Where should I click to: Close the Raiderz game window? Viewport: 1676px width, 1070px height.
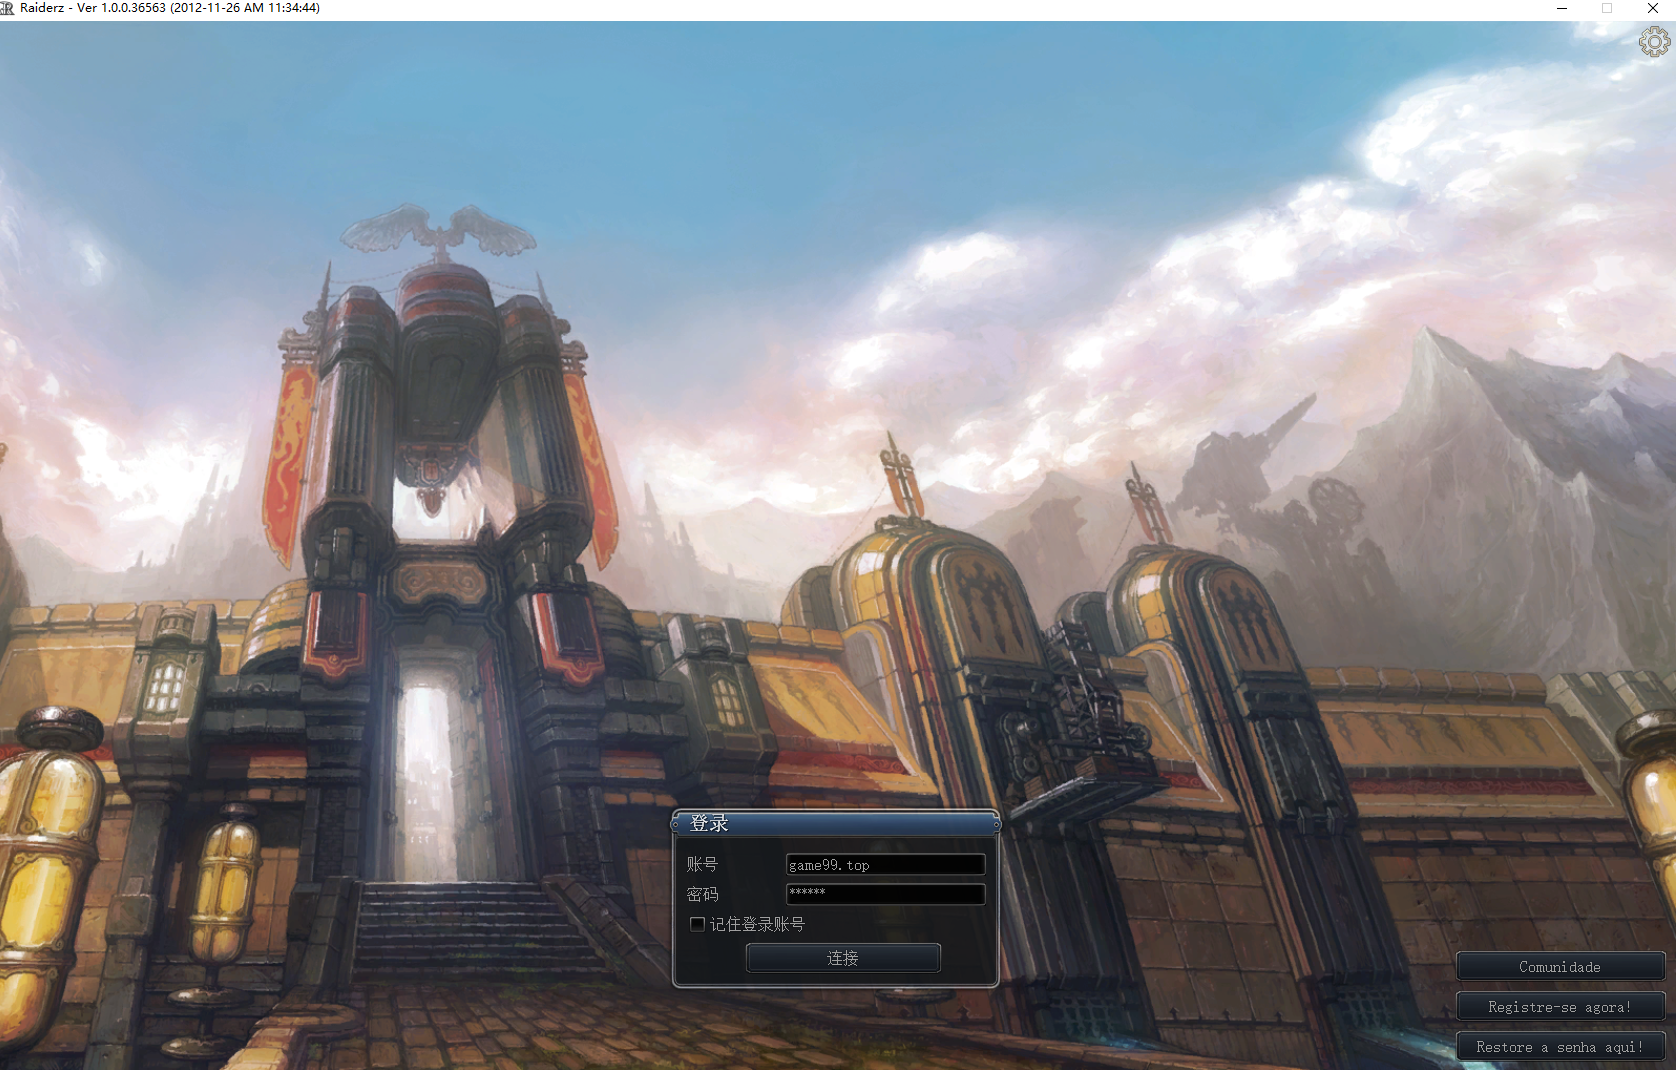click(1653, 8)
